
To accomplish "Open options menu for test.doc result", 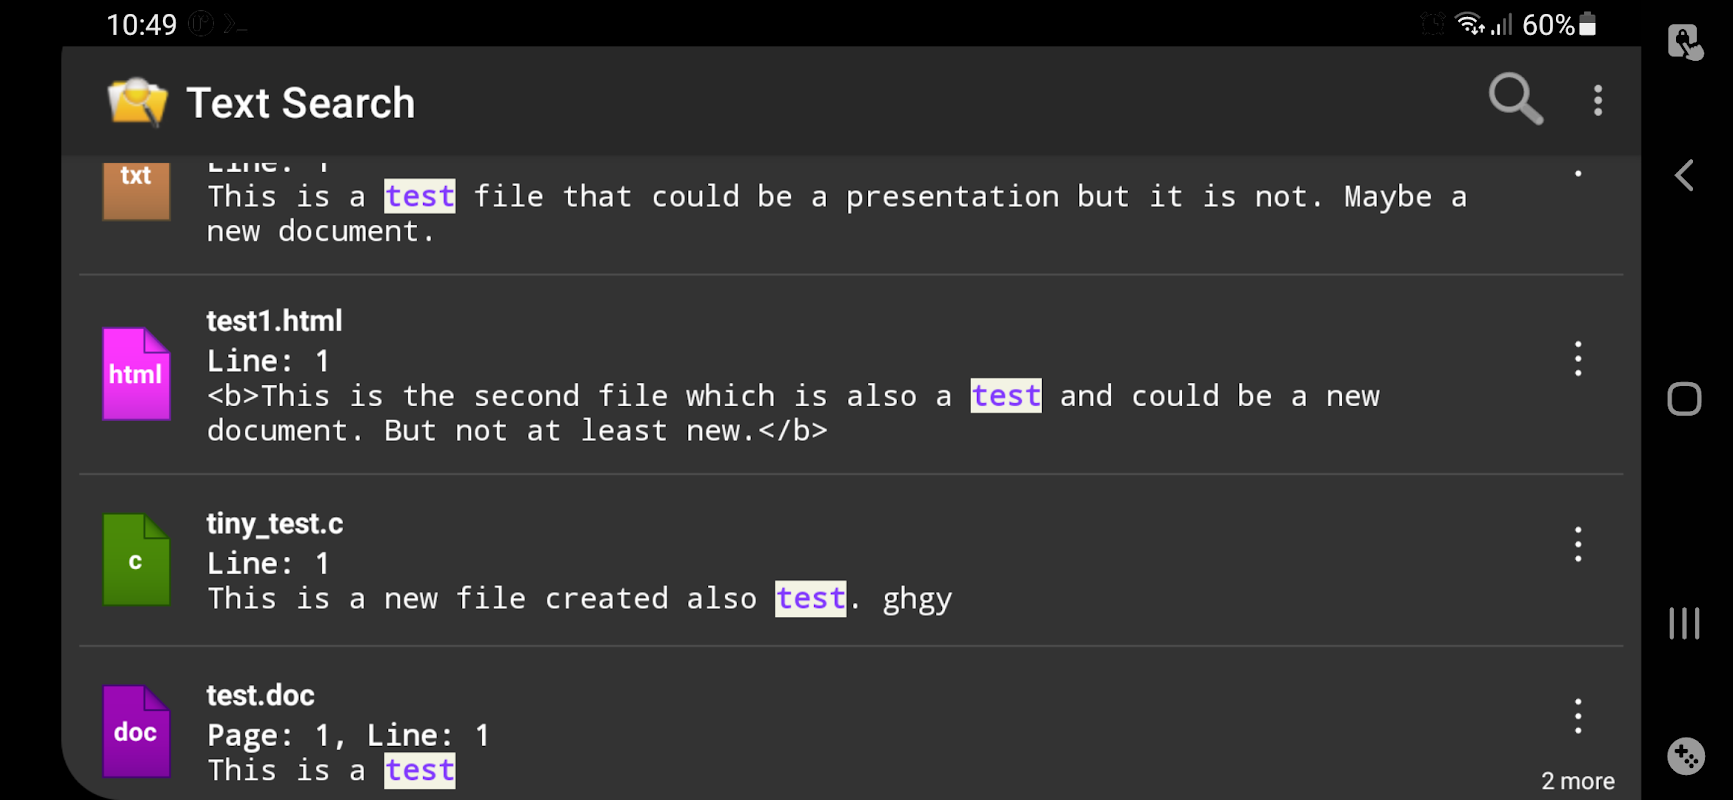I will click(1578, 716).
